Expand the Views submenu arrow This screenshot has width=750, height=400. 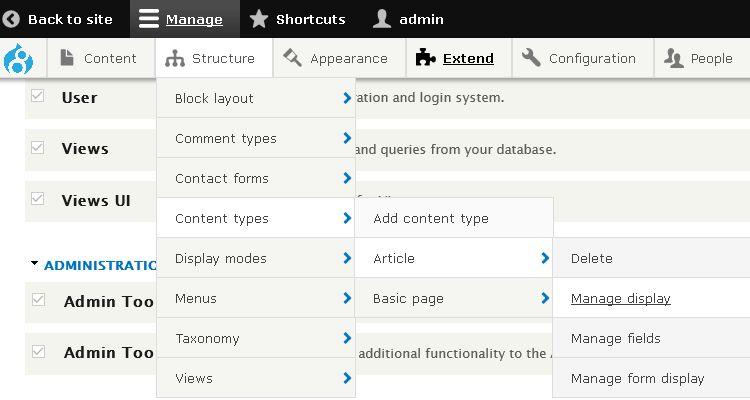pos(347,378)
